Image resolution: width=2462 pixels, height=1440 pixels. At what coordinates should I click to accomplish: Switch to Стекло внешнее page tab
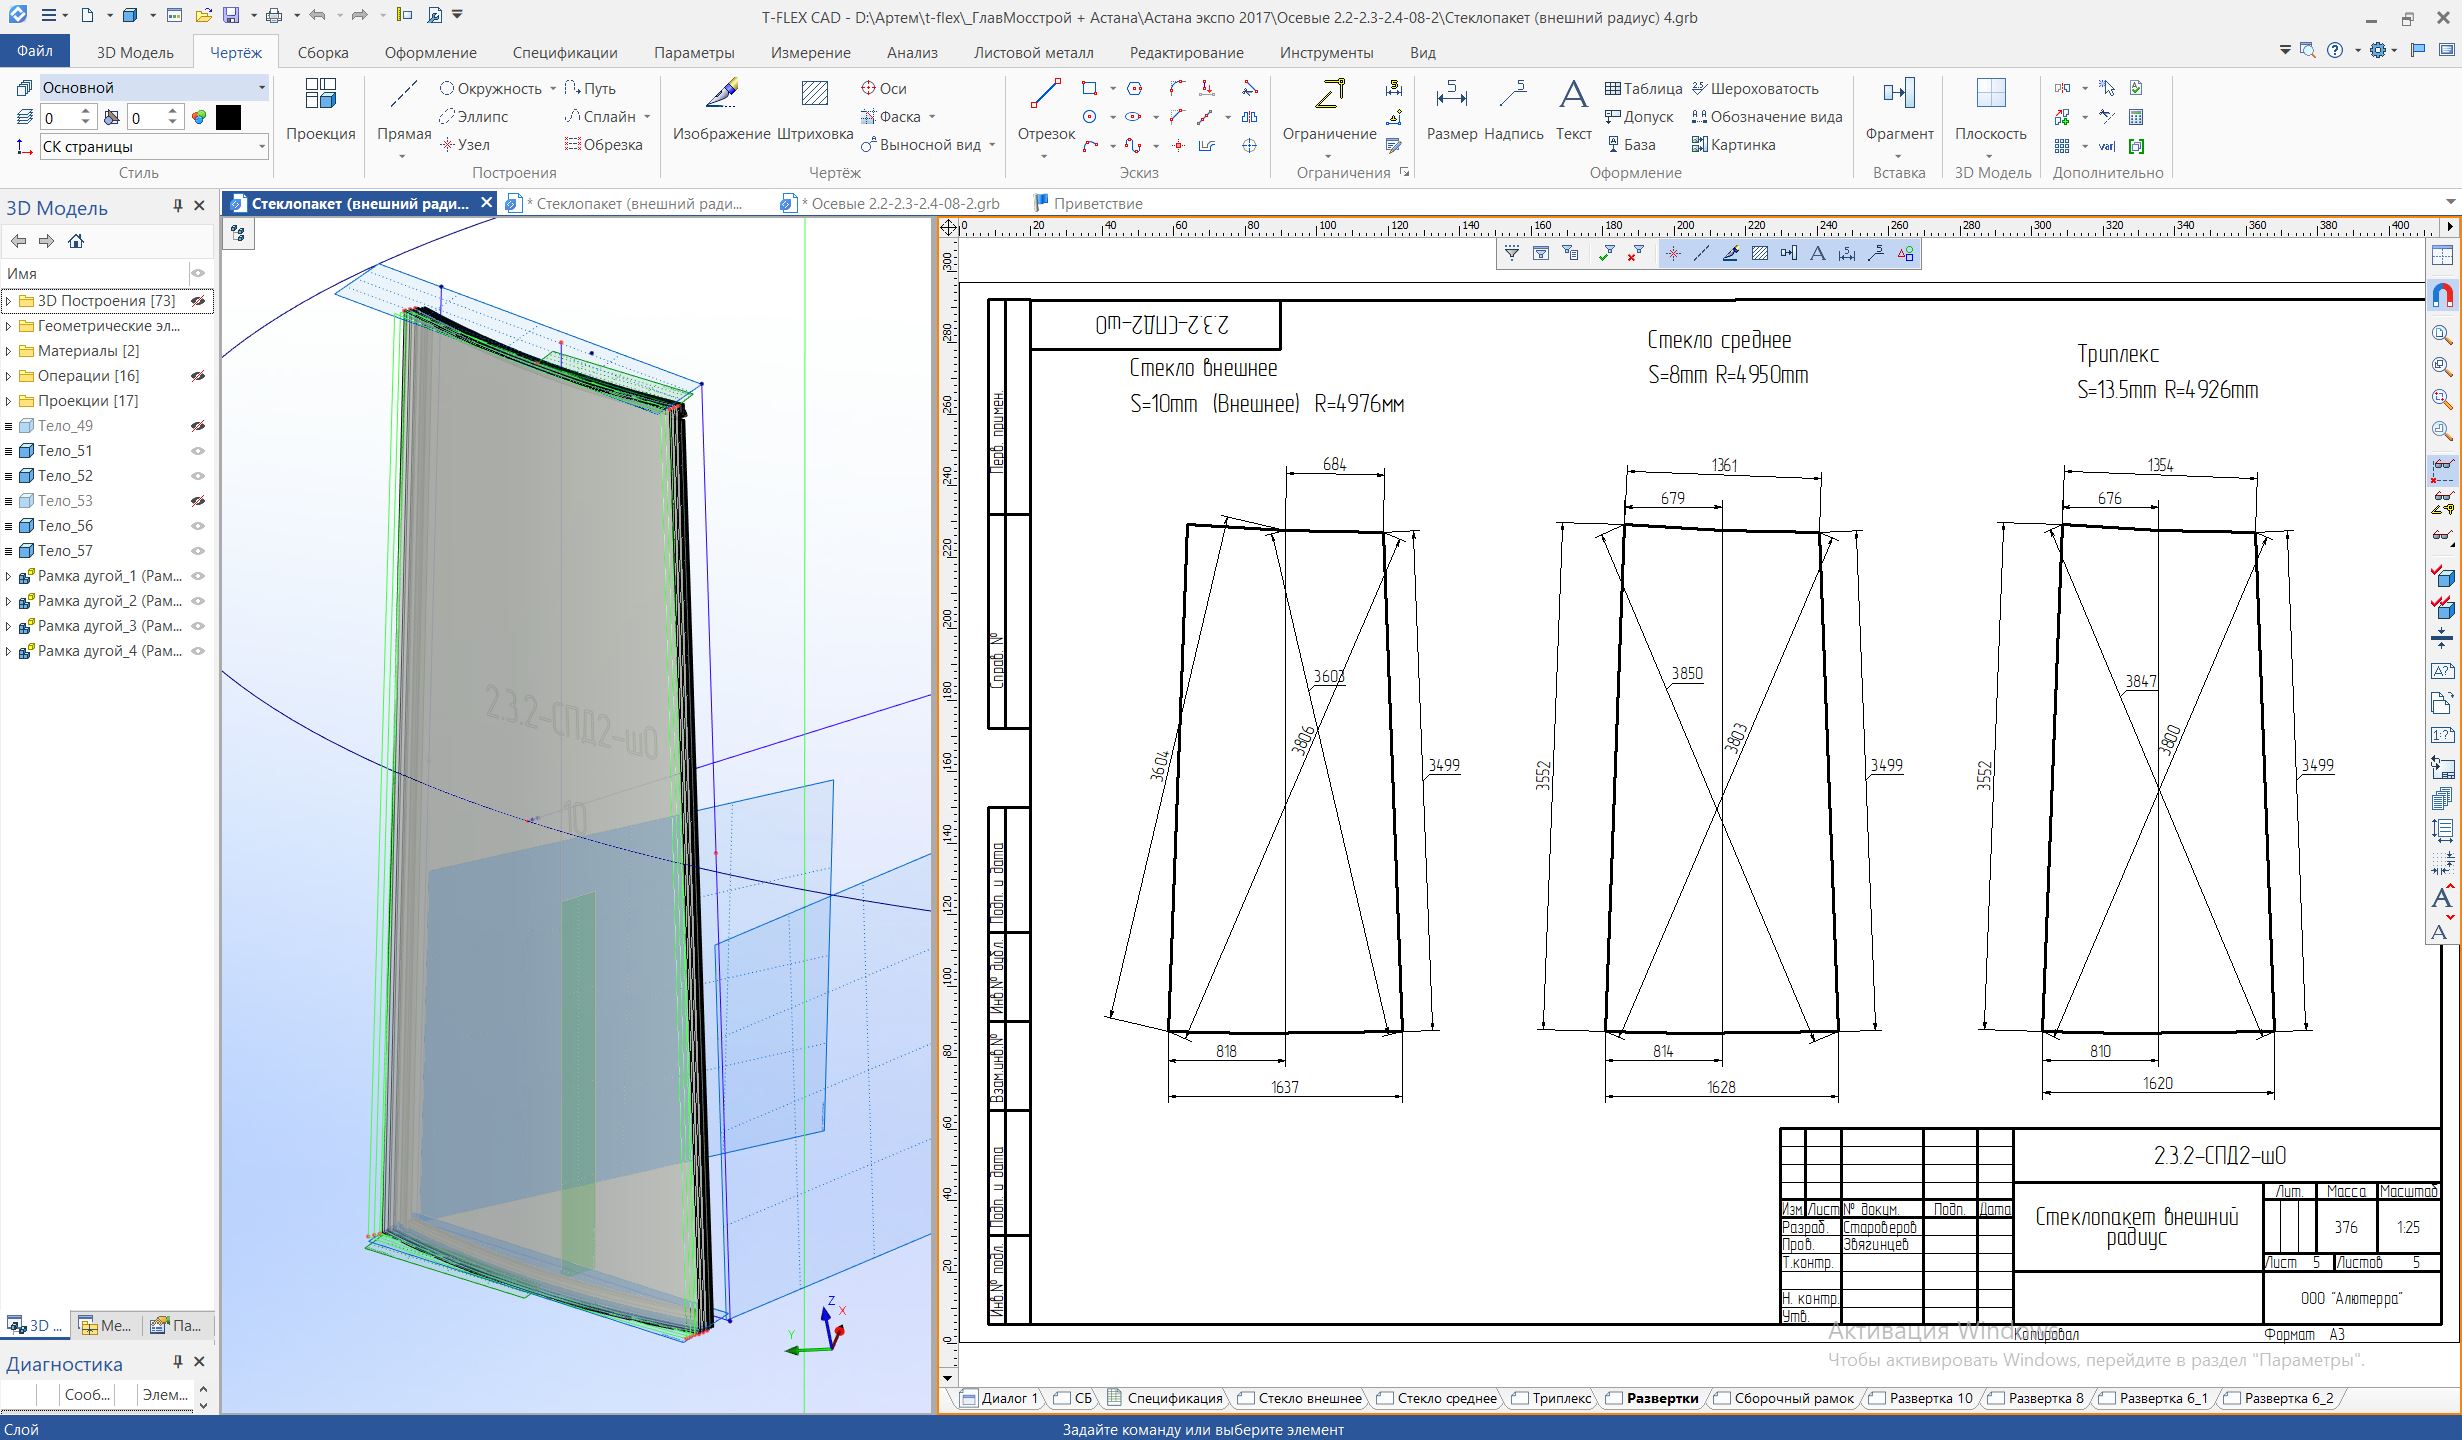point(1300,1398)
